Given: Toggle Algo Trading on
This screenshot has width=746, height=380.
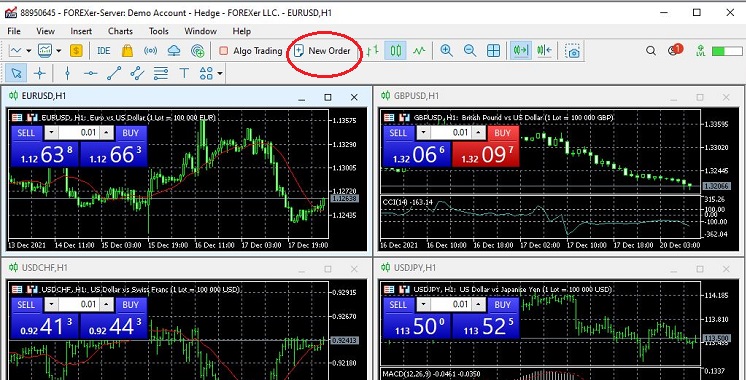Looking at the screenshot, I should pos(250,50).
